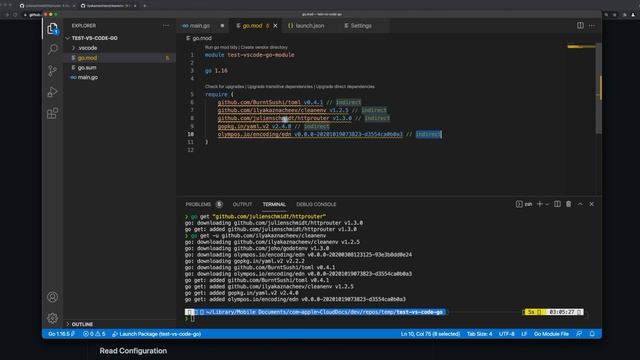Screen dimensions: 640x360
Task: Open the BurntSushi/toml module link
Action: click(x=259, y=102)
